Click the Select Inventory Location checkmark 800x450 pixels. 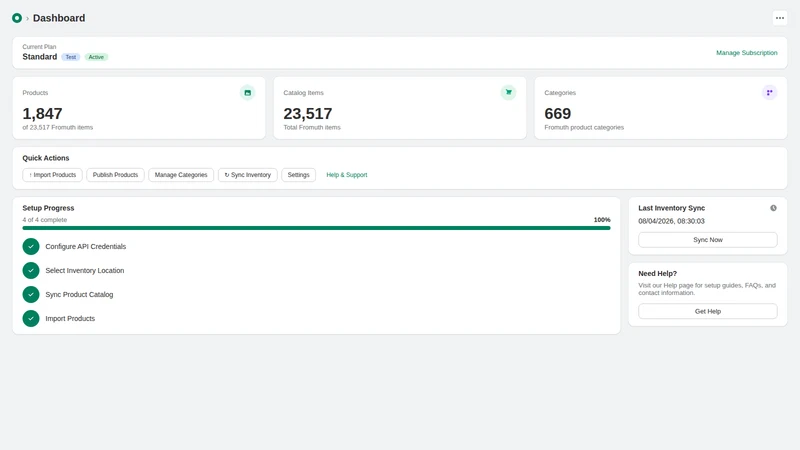tap(31, 270)
